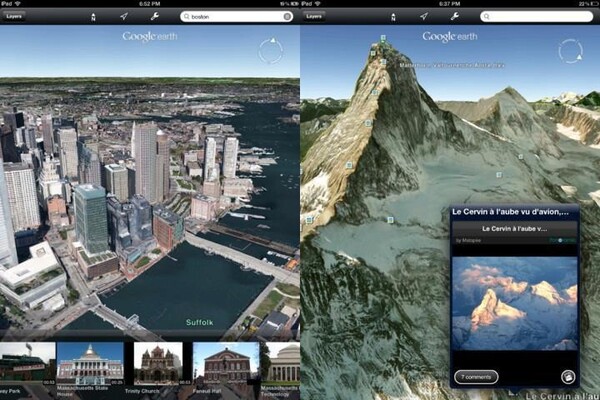
Task: Tap photo marker at Matterhorn summit
Action: [x=381, y=39]
